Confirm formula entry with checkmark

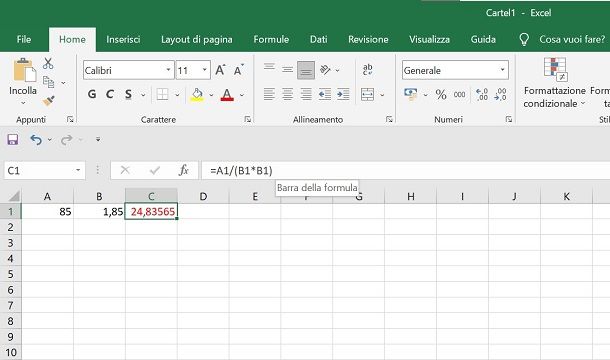point(154,170)
